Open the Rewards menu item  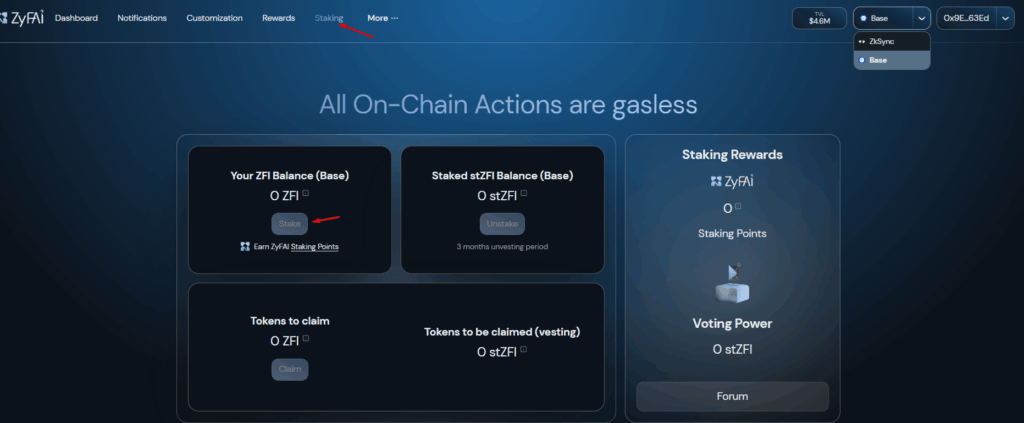tap(278, 18)
